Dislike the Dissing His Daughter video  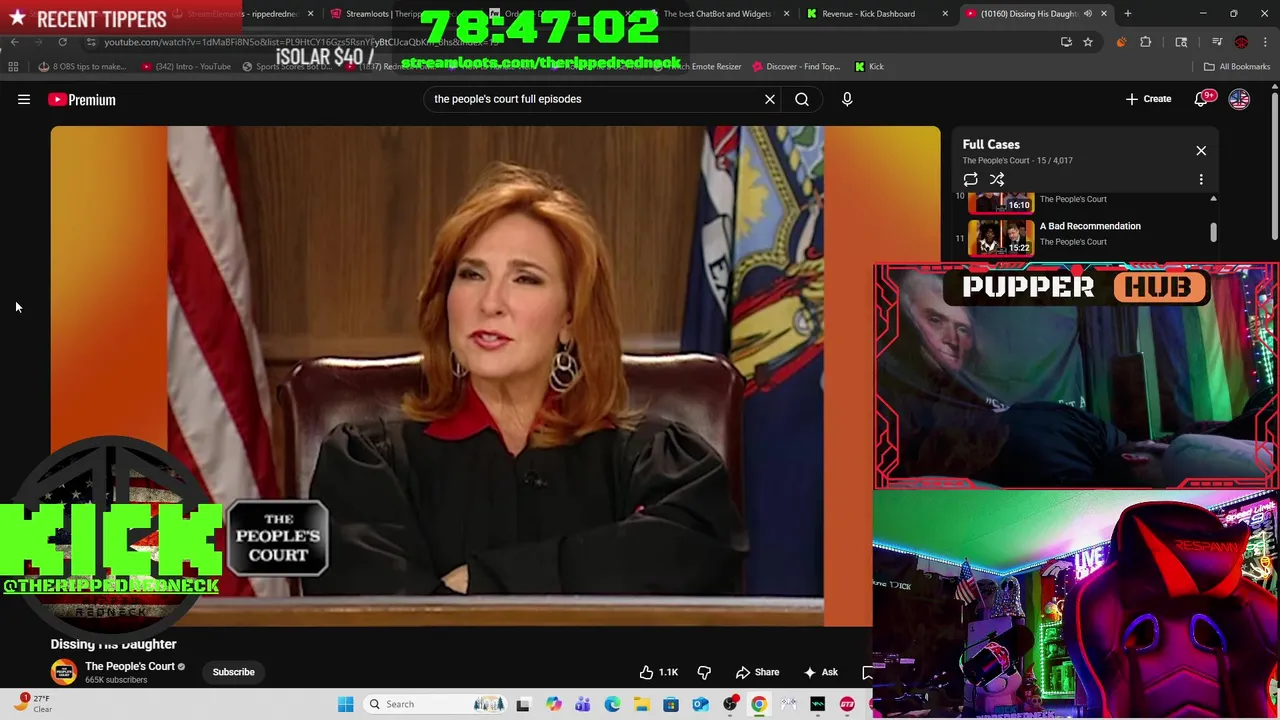pos(704,672)
